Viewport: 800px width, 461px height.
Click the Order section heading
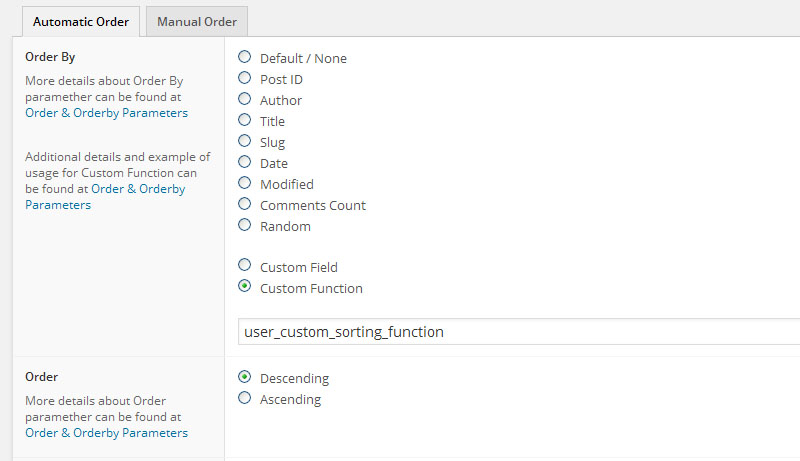[41, 376]
